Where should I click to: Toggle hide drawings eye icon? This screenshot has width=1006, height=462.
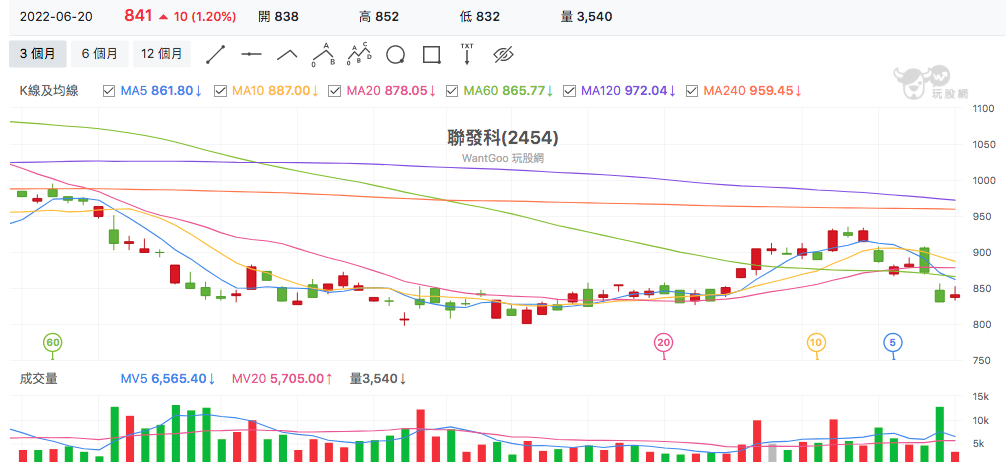coord(504,55)
